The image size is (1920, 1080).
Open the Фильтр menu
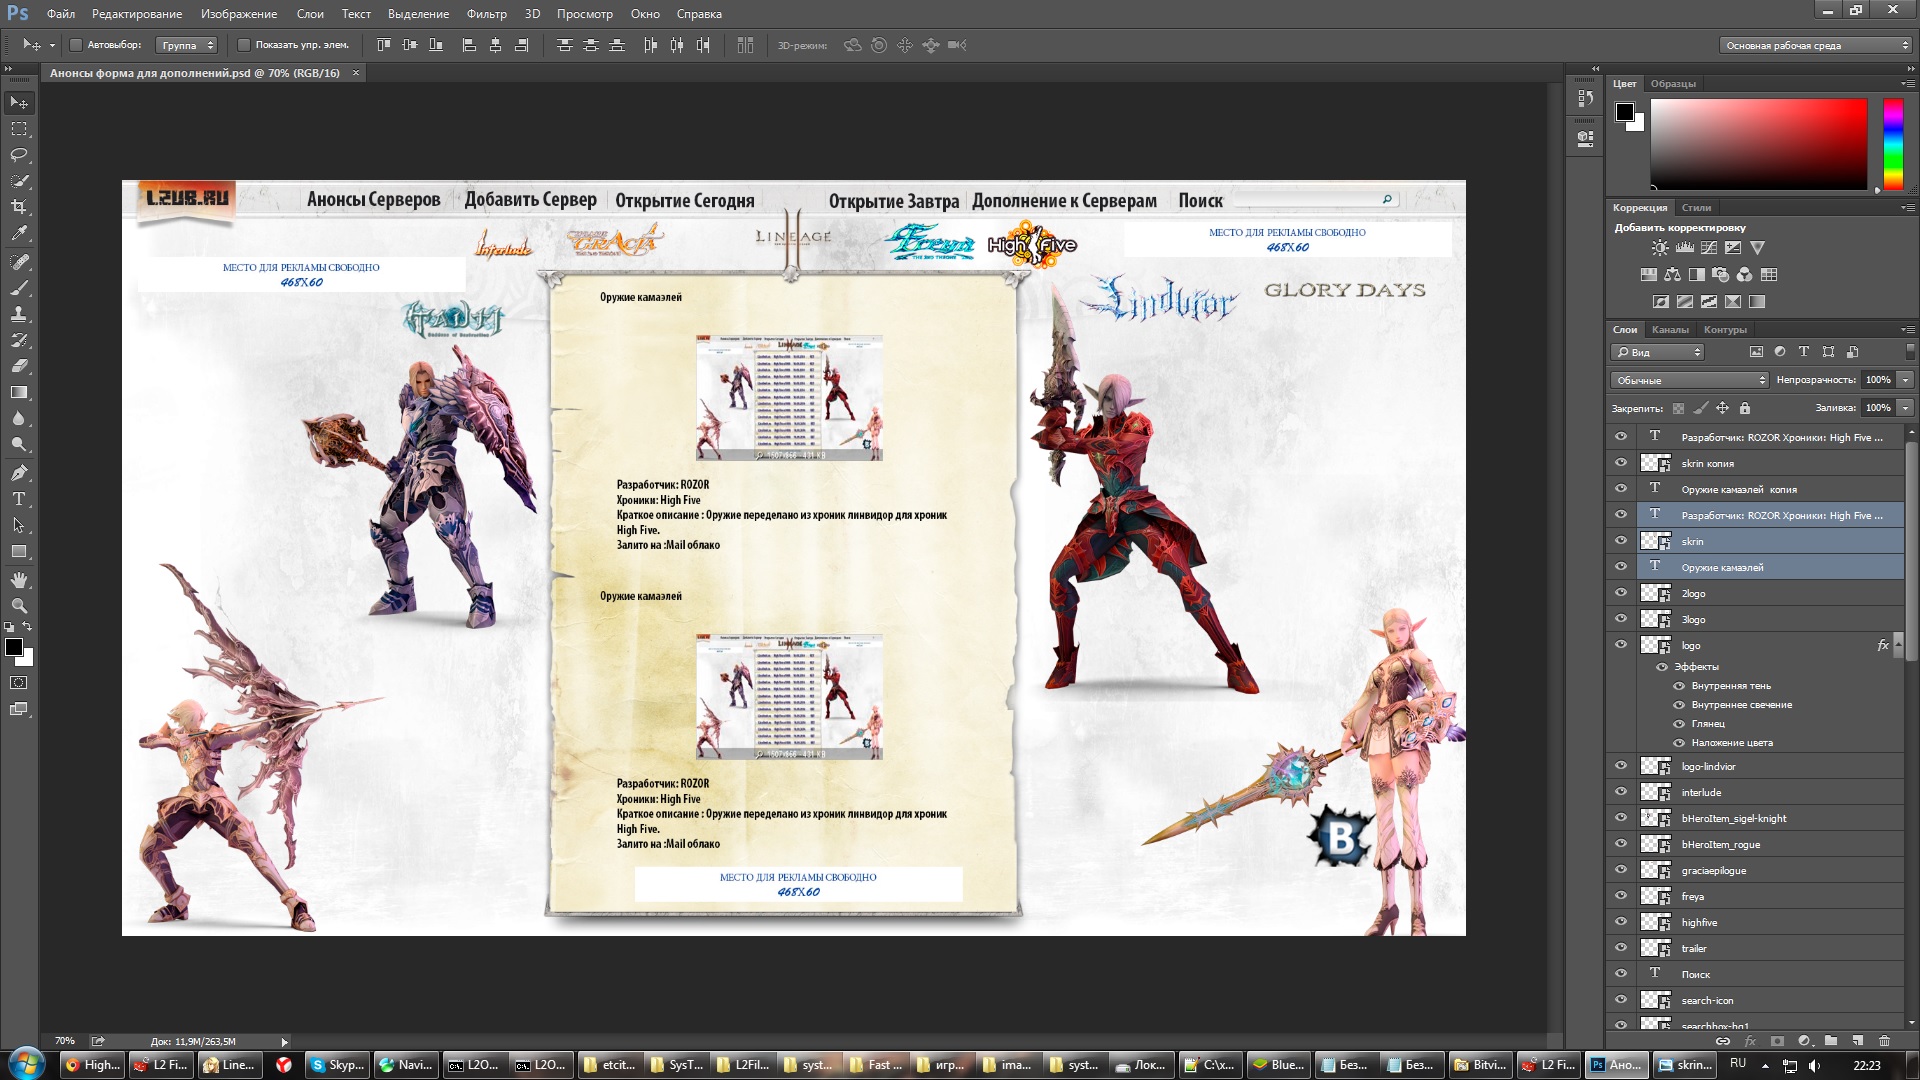pyautogui.click(x=487, y=14)
